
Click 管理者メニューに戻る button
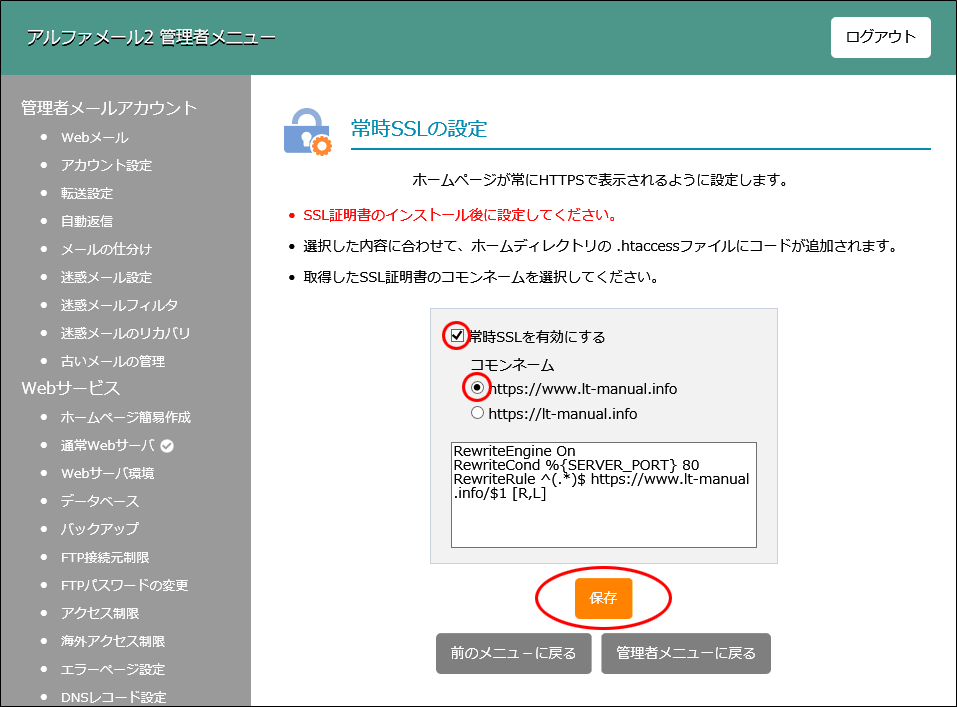[685, 653]
